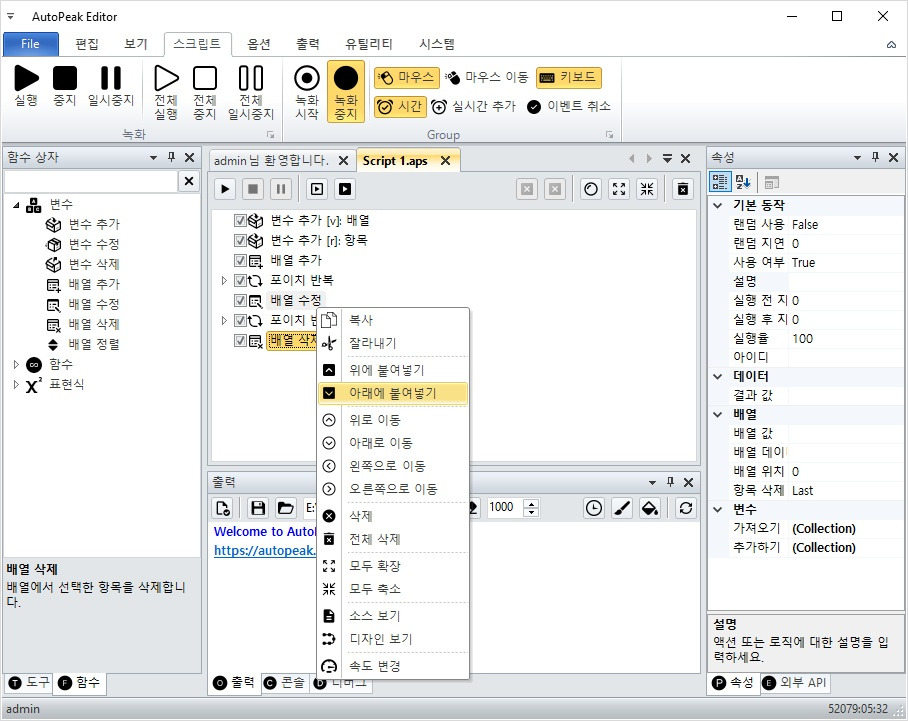The image size is (908, 721).
Task: Expand the 함수 tree node
Action: click(16, 364)
